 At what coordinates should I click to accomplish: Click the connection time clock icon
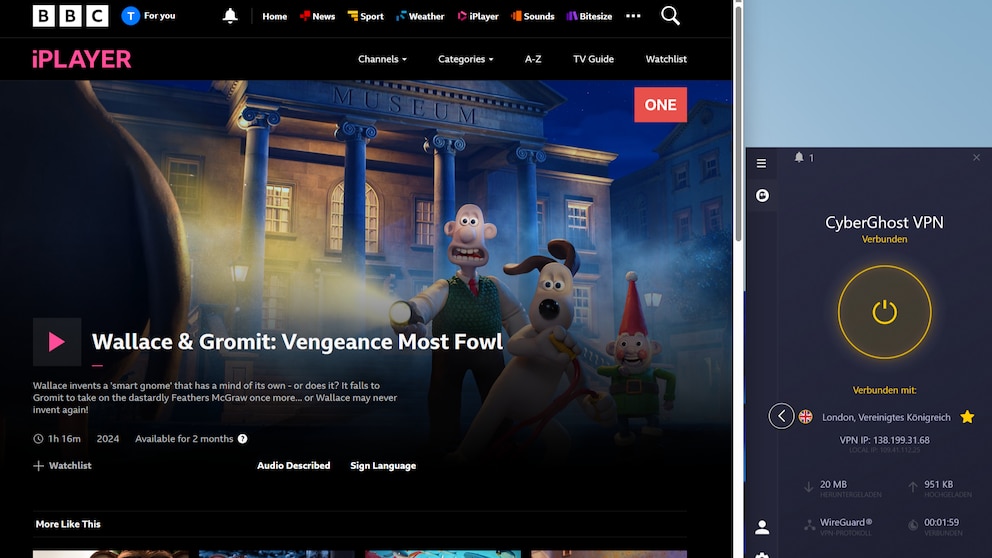click(913, 525)
